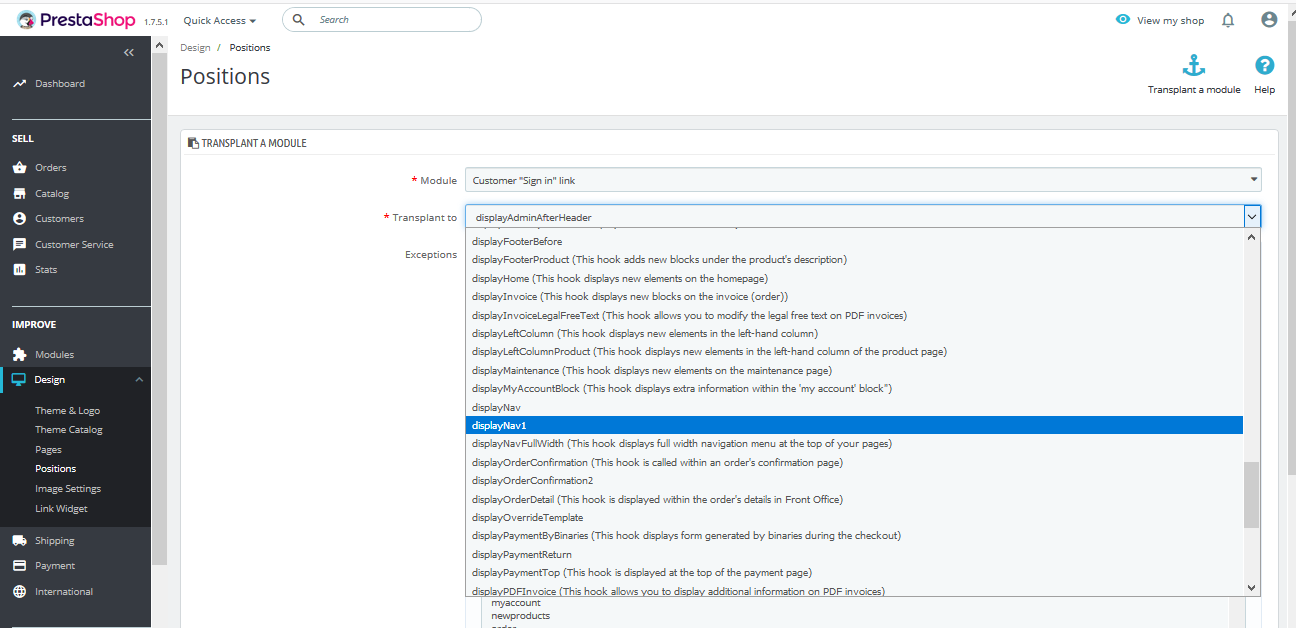Screen dimensions: 1296x628
Task: Select displayHome hook option
Action: 854,279
